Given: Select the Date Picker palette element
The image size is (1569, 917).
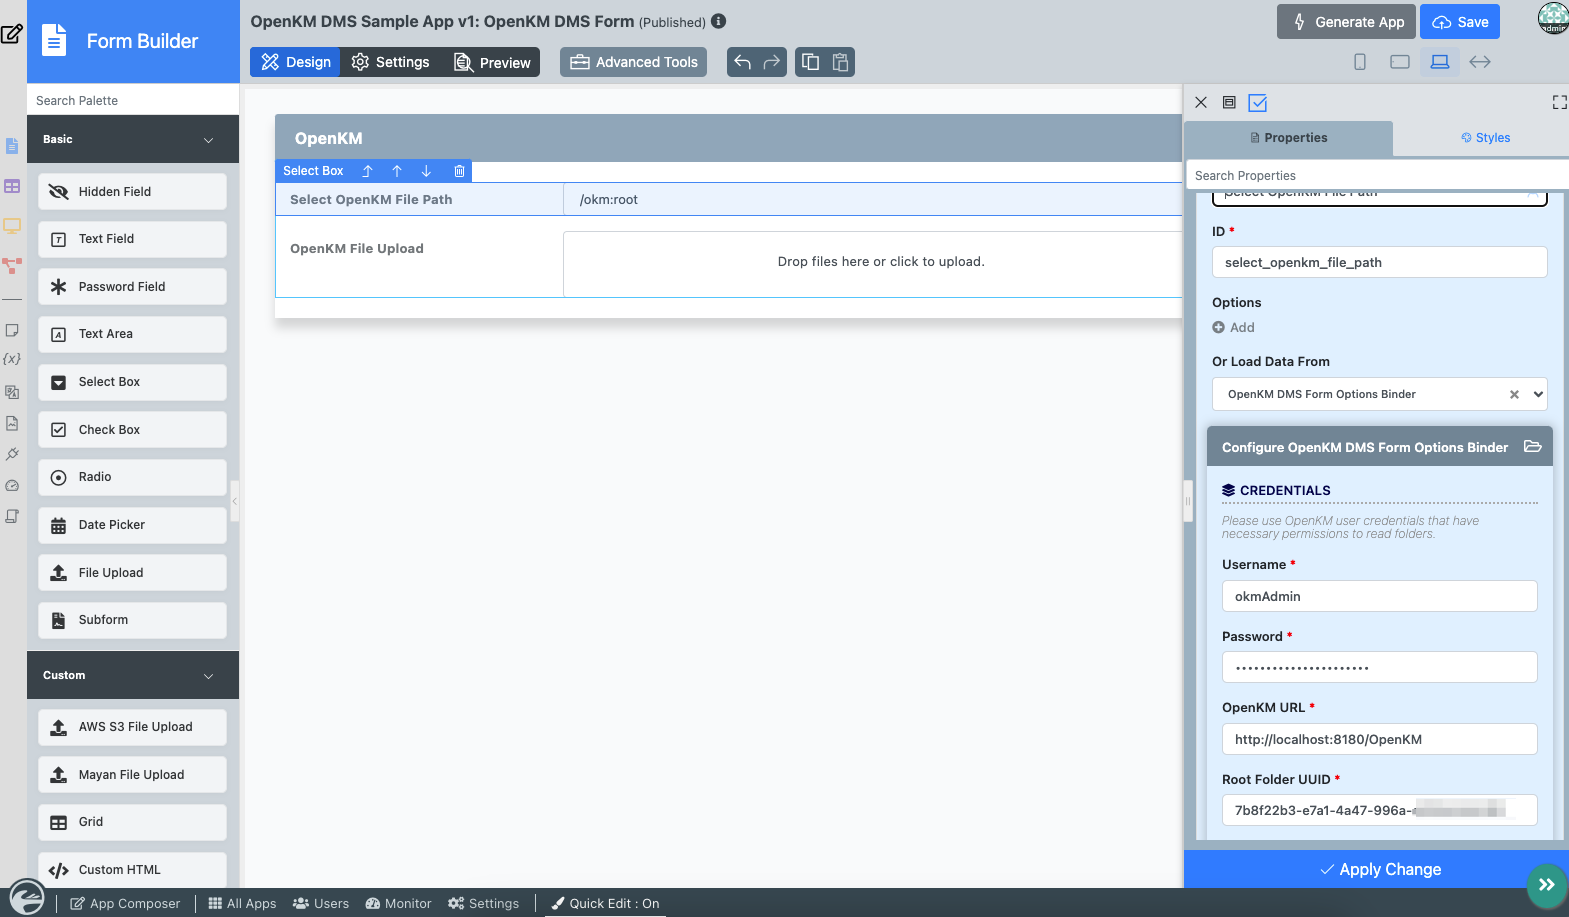Looking at the screenshot, I should pyautogui.click(x=132, y=525).
